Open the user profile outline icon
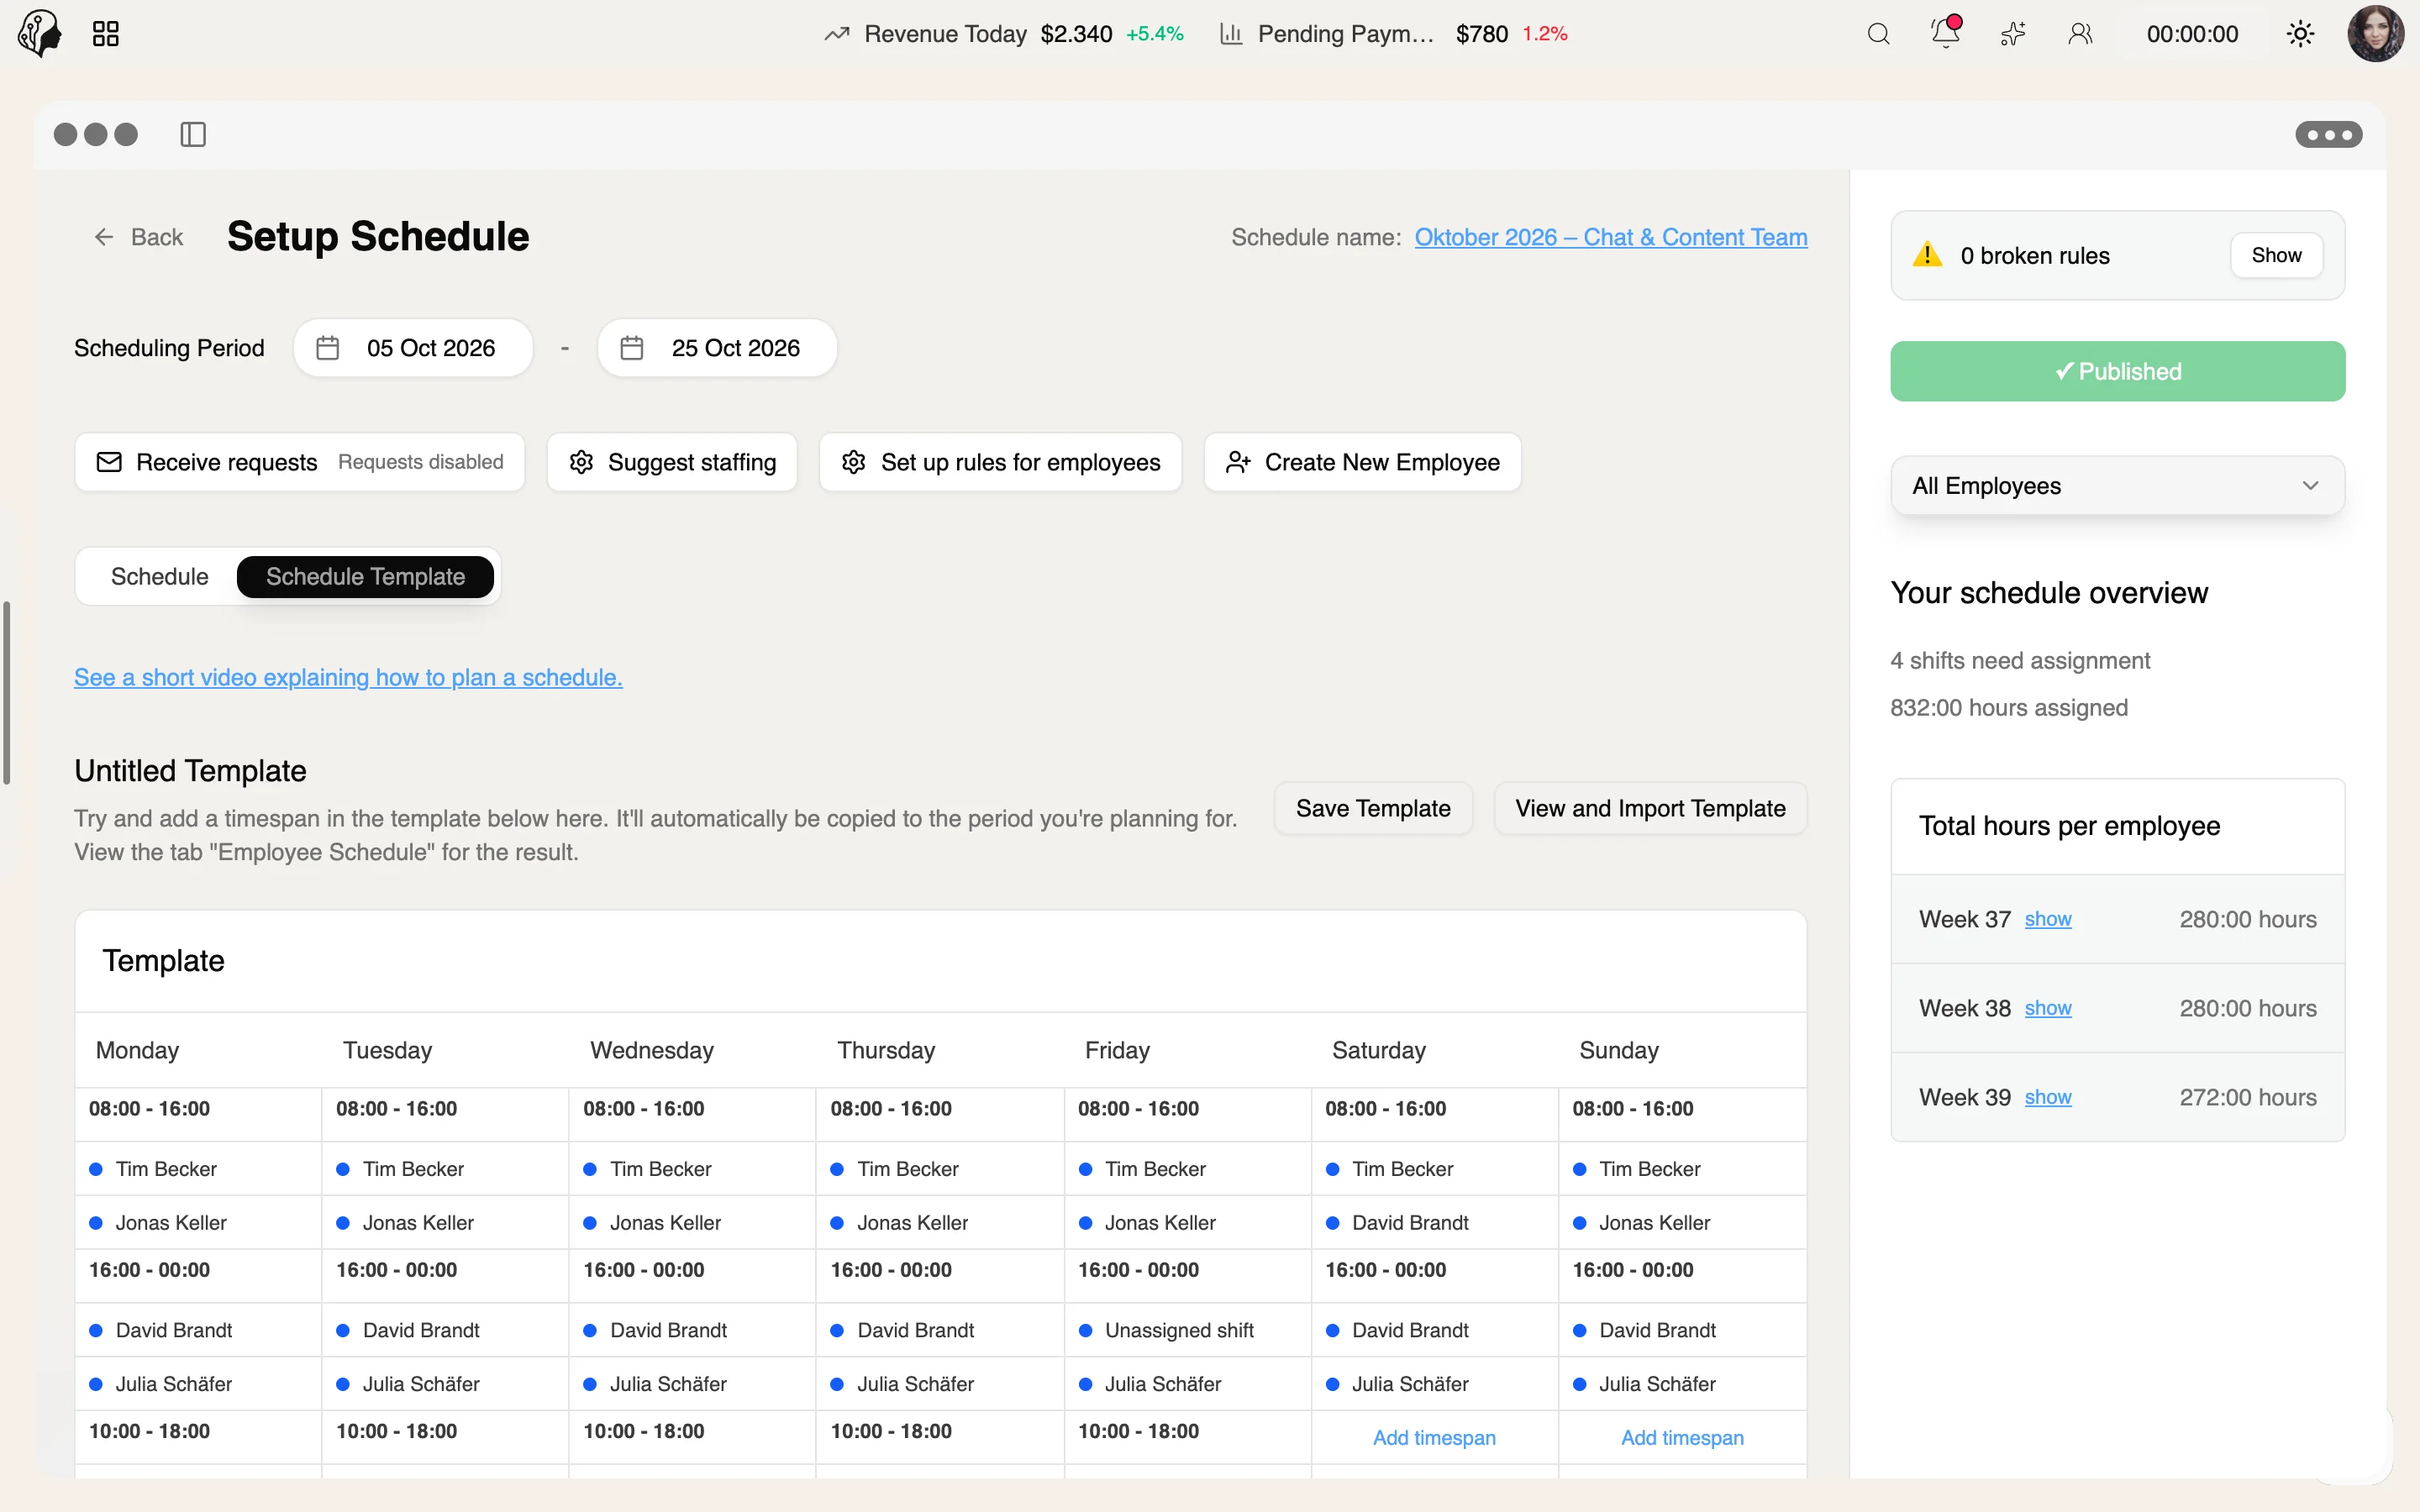This screenshot has width=2420, height=1512. 2080,34
